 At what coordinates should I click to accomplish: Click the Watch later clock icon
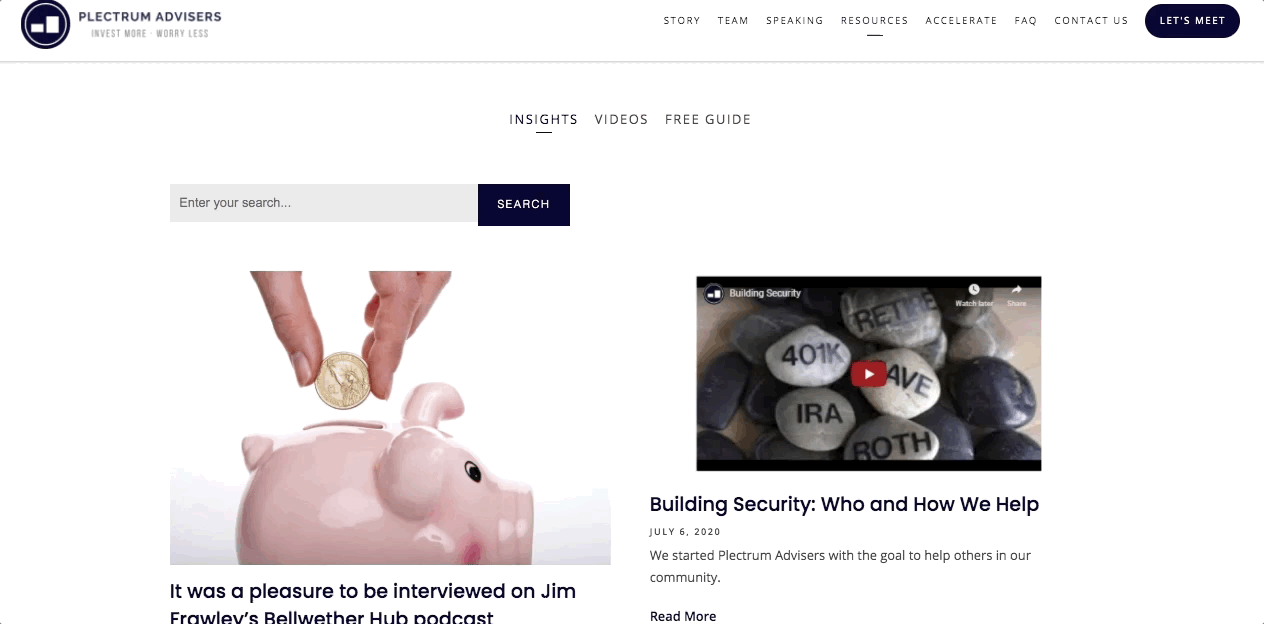[973, 290]
